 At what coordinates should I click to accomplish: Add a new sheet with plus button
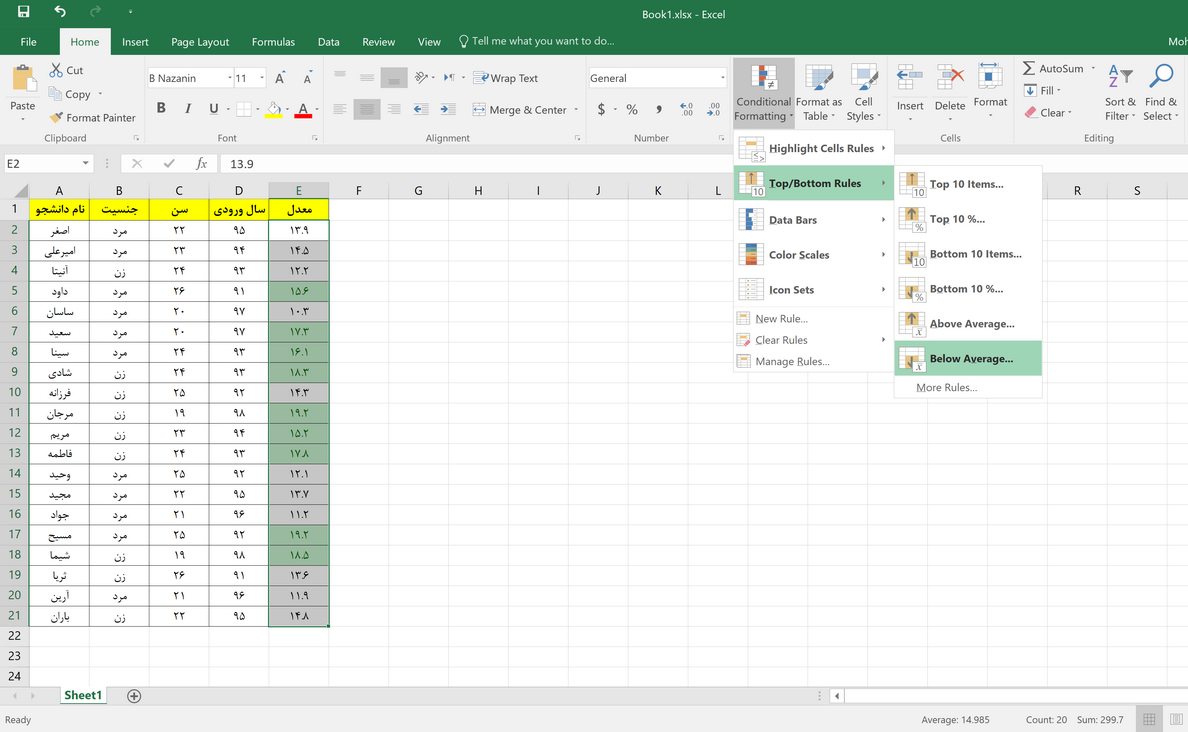pos(134,696)
